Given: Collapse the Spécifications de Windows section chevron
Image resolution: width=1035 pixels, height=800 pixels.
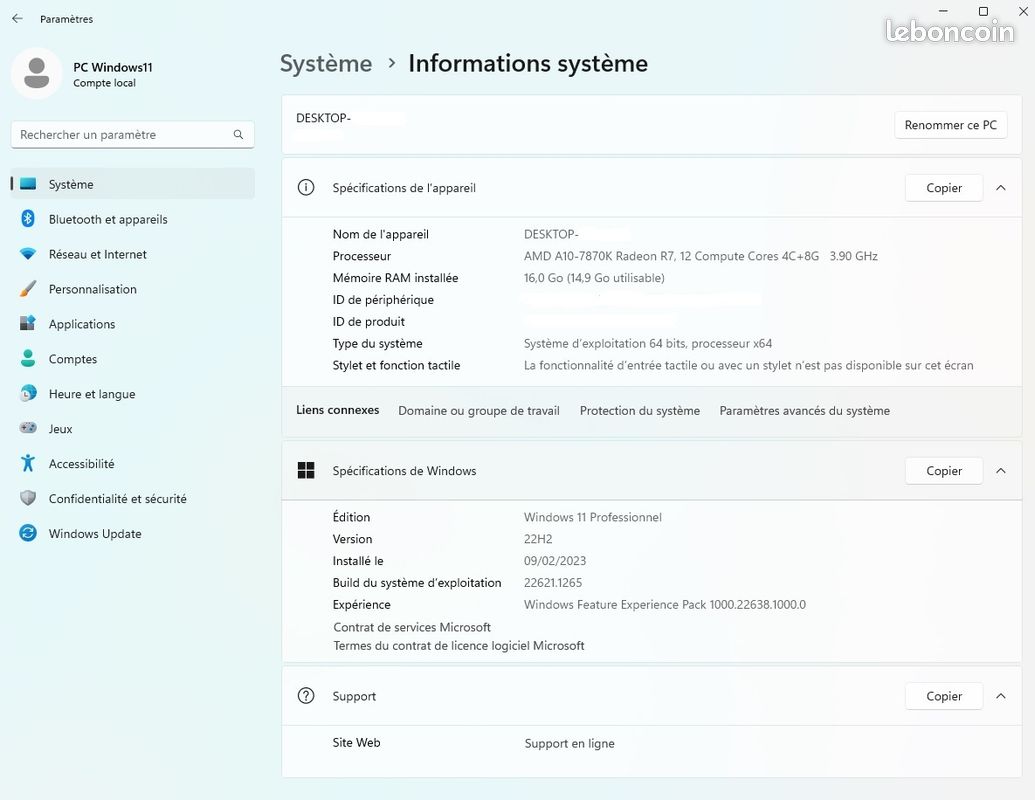Looking at the screenshot, I should coord(1001,471).
